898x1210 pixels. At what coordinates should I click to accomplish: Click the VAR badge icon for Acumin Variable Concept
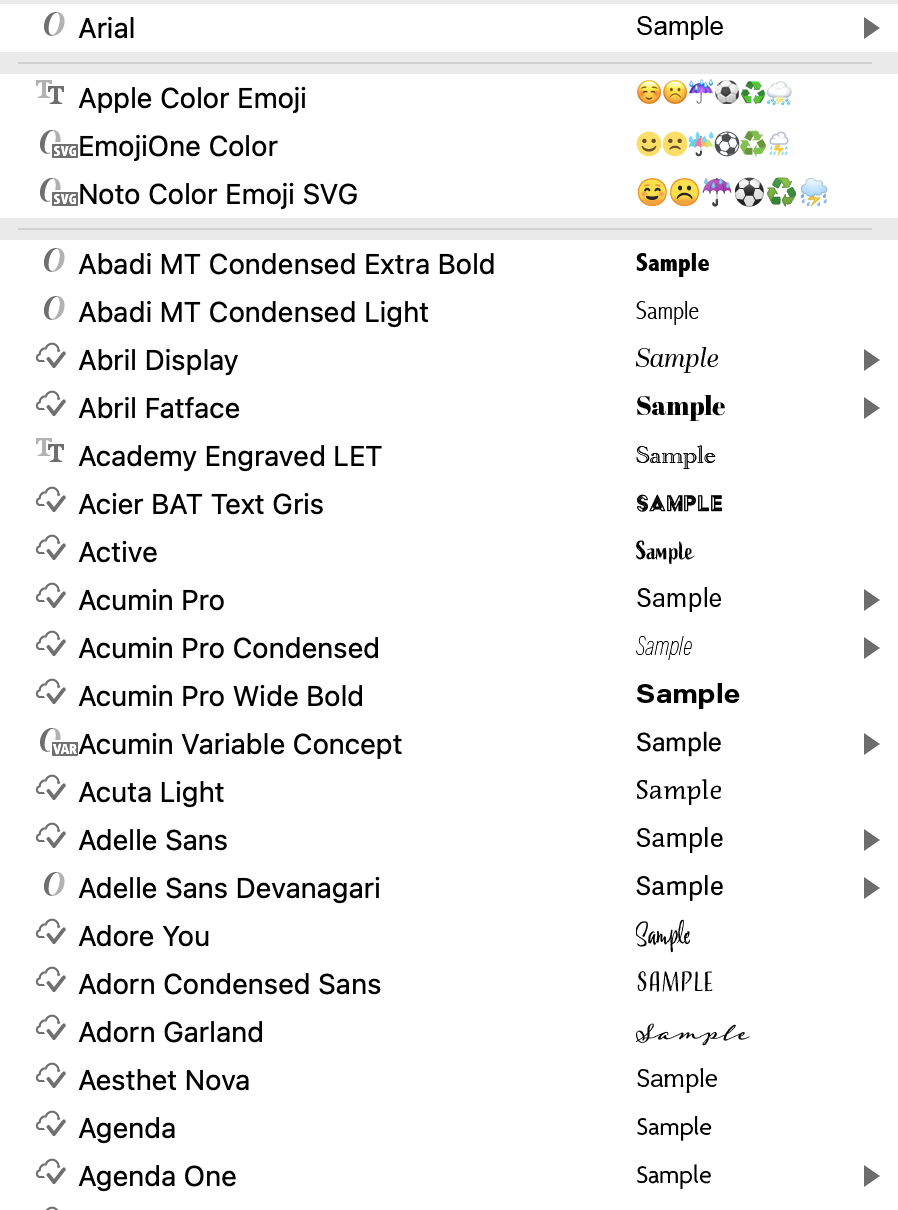[x=55, y=744]
